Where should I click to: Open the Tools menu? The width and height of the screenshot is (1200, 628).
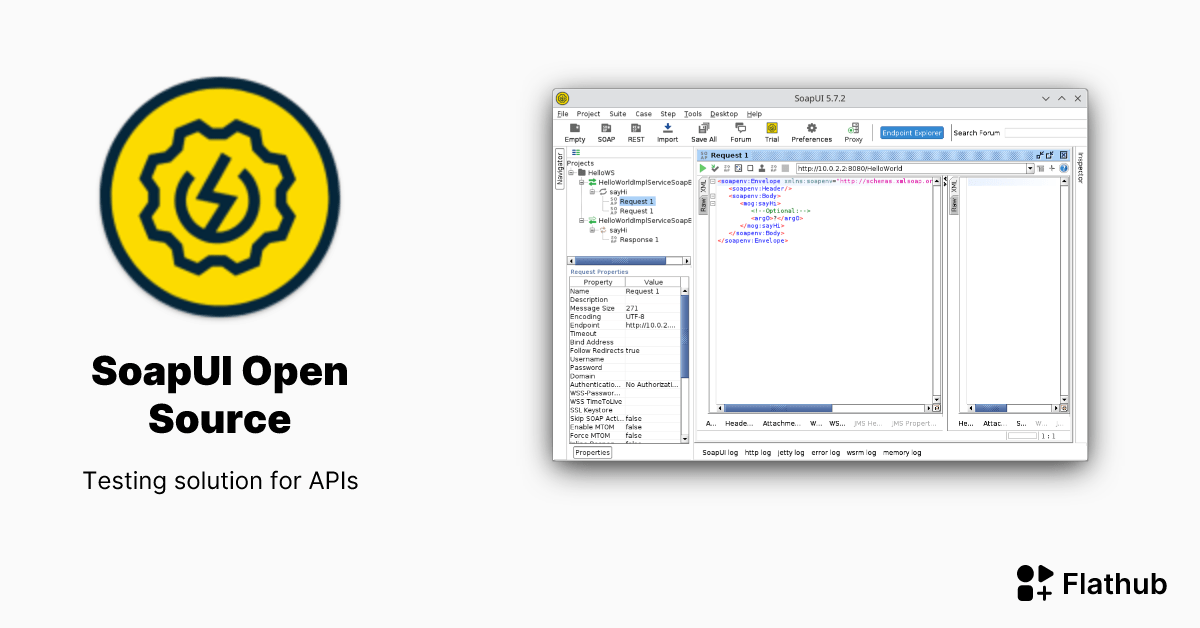tap(693, 114)
